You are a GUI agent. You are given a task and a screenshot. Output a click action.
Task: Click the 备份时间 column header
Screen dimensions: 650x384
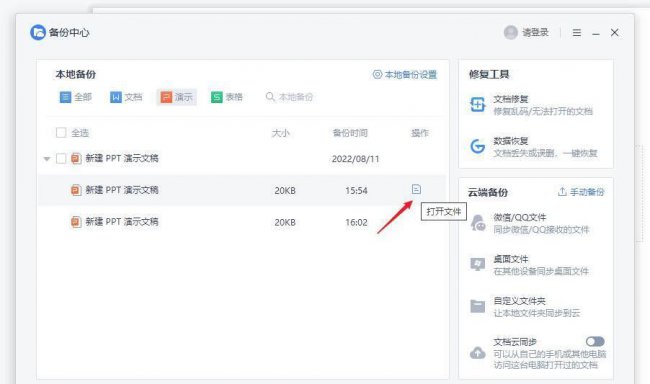[x=350, y=133]
